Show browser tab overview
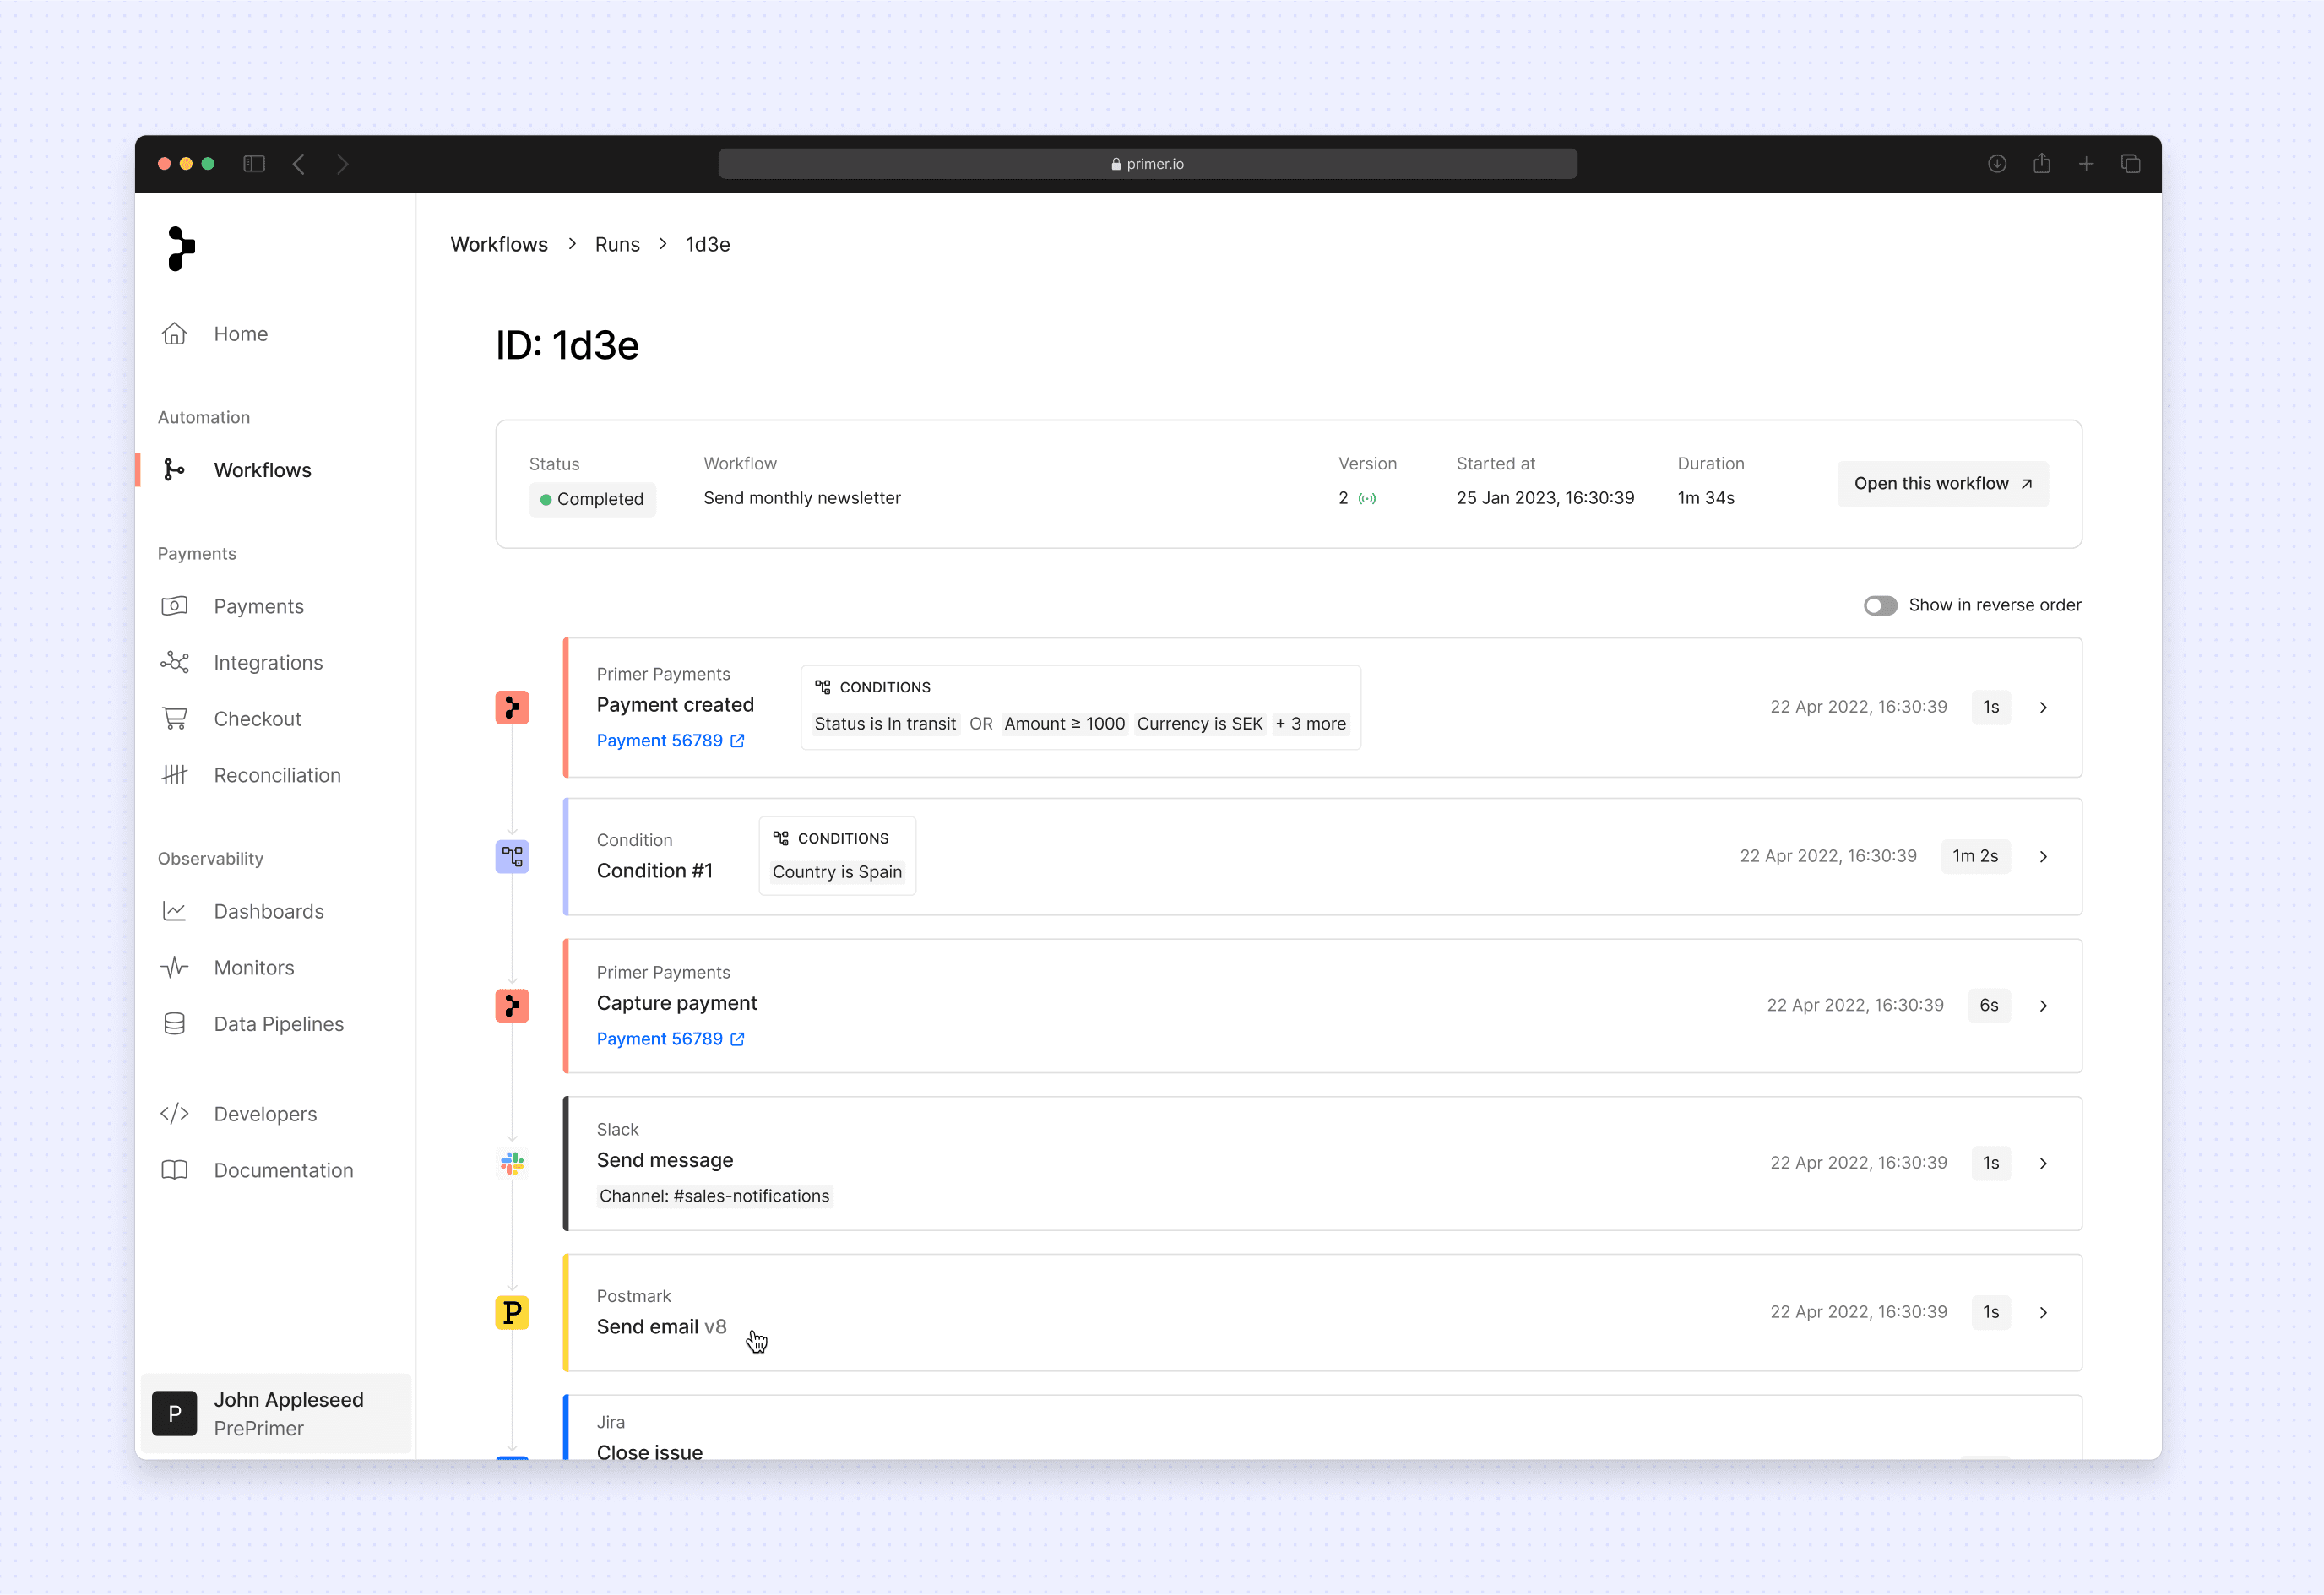The width and height of the screenshot is (2324, 1595). (x=2131, y=164)
